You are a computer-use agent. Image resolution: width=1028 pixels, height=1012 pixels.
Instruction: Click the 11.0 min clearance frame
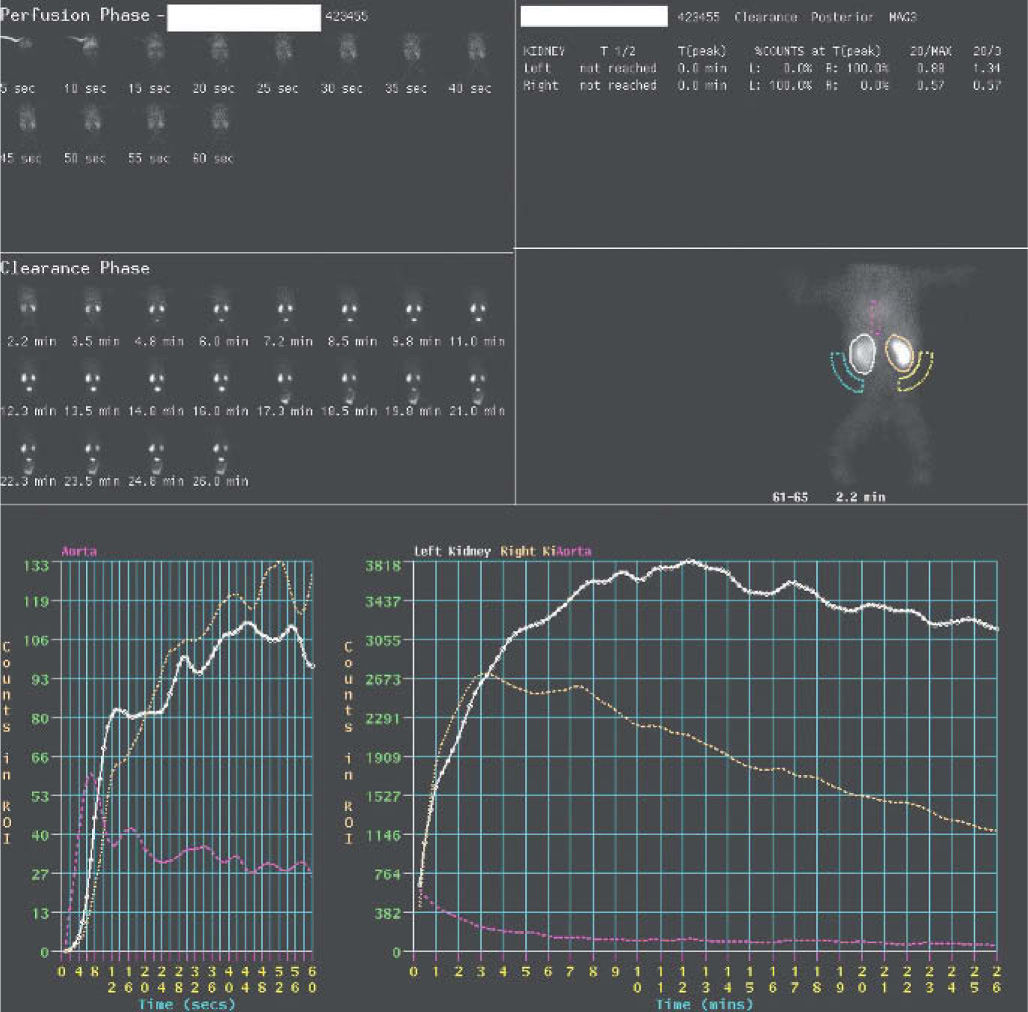coord(476,302)
